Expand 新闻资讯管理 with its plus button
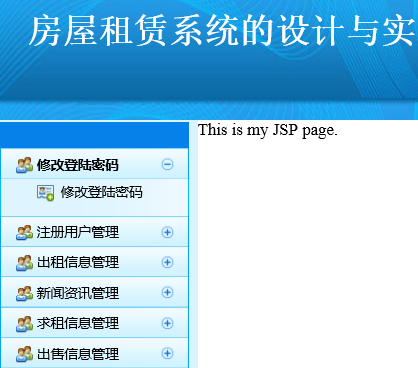Viewport: 418px width, 368px height. [167, 292]
